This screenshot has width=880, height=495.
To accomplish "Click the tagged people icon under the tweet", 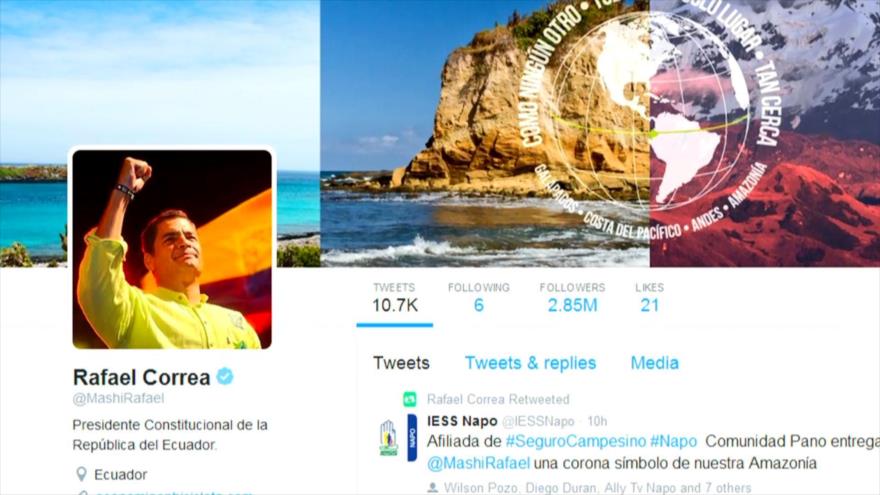I will click(x=432, y=488).
